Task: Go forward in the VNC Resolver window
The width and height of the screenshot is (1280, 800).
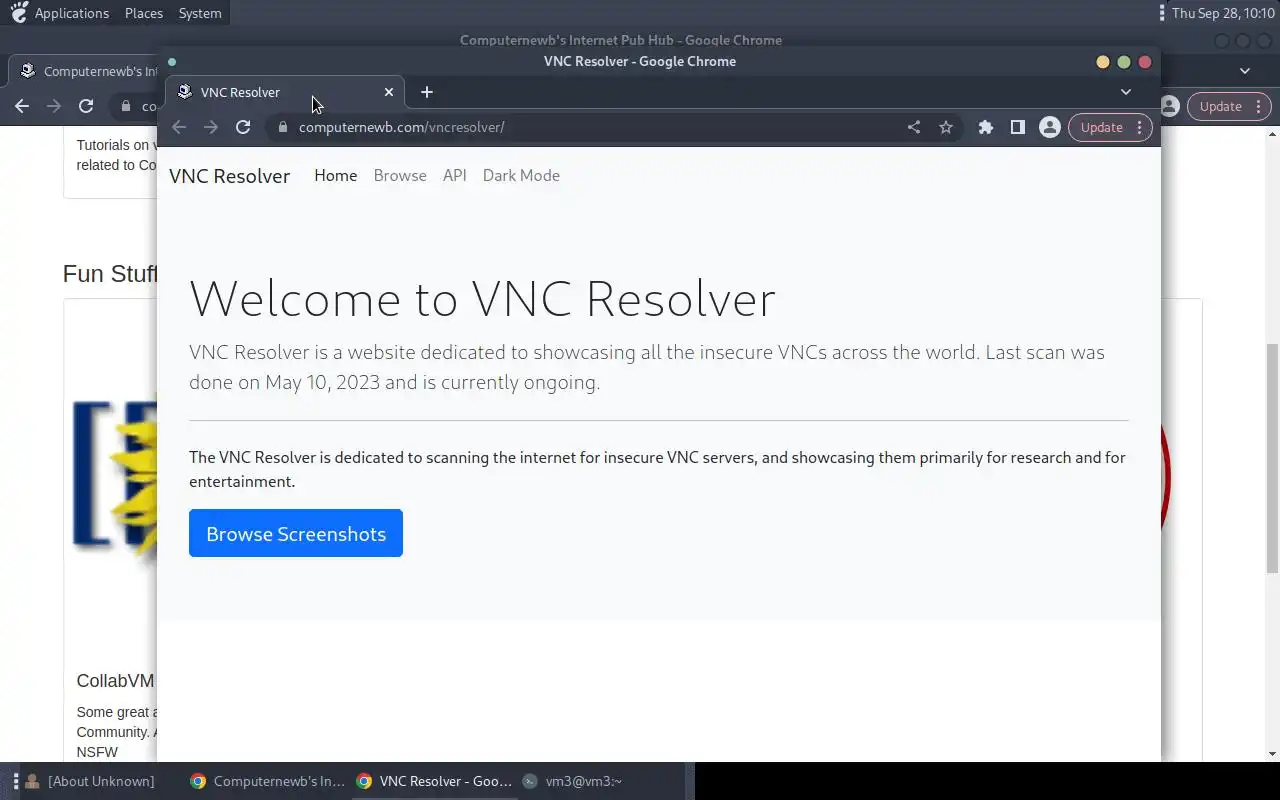Action: pos(211,127)
